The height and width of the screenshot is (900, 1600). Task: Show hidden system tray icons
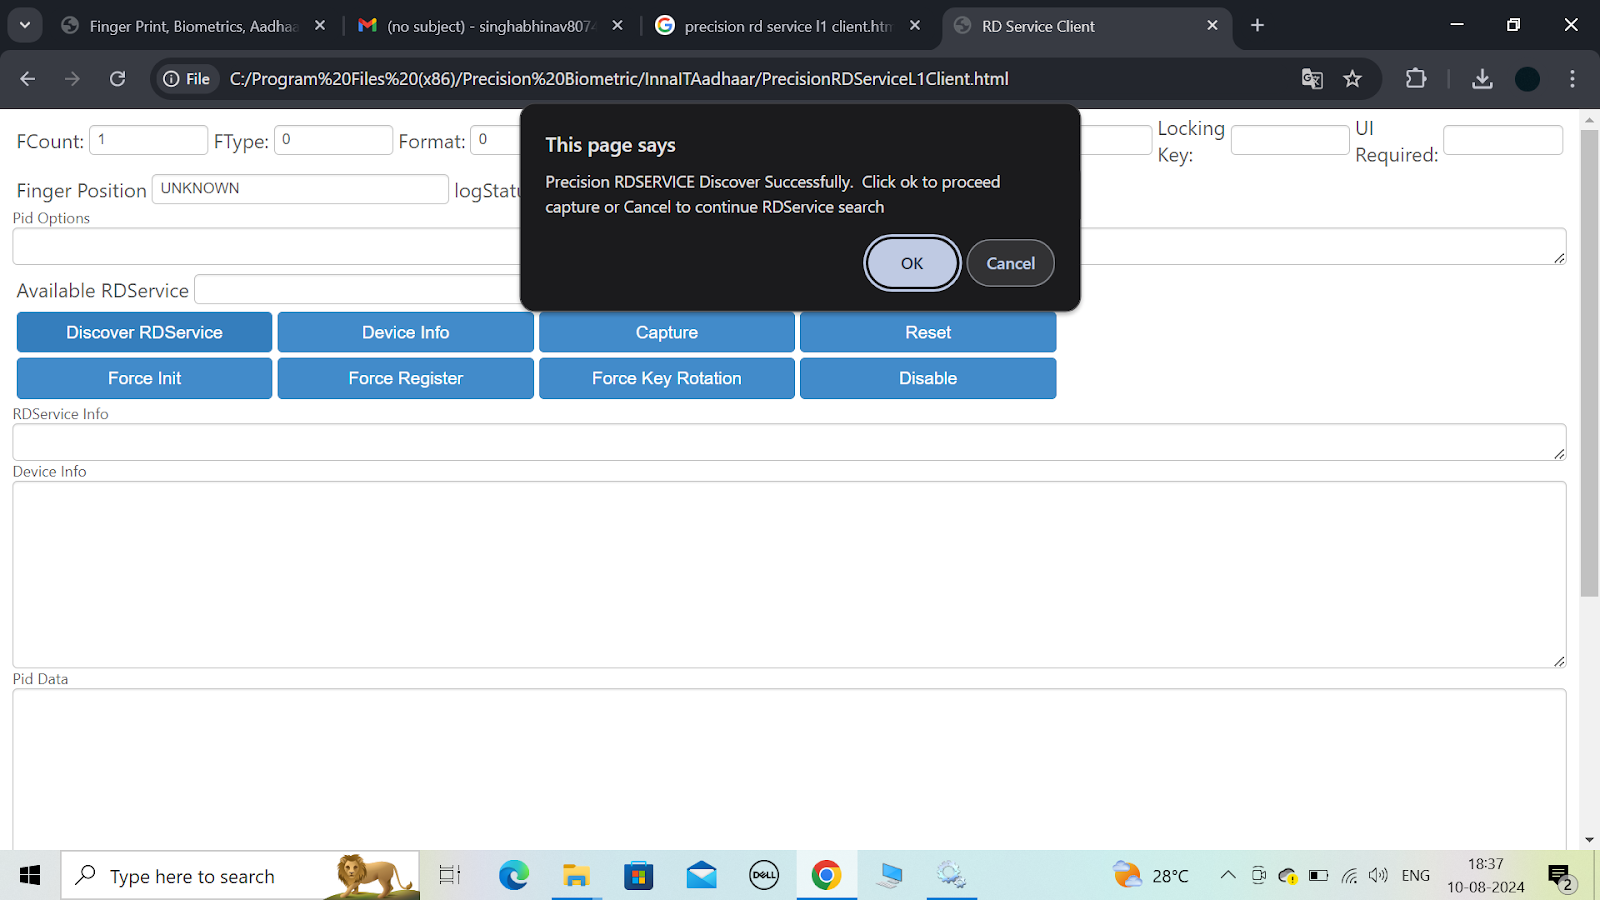coord(1228,876)
